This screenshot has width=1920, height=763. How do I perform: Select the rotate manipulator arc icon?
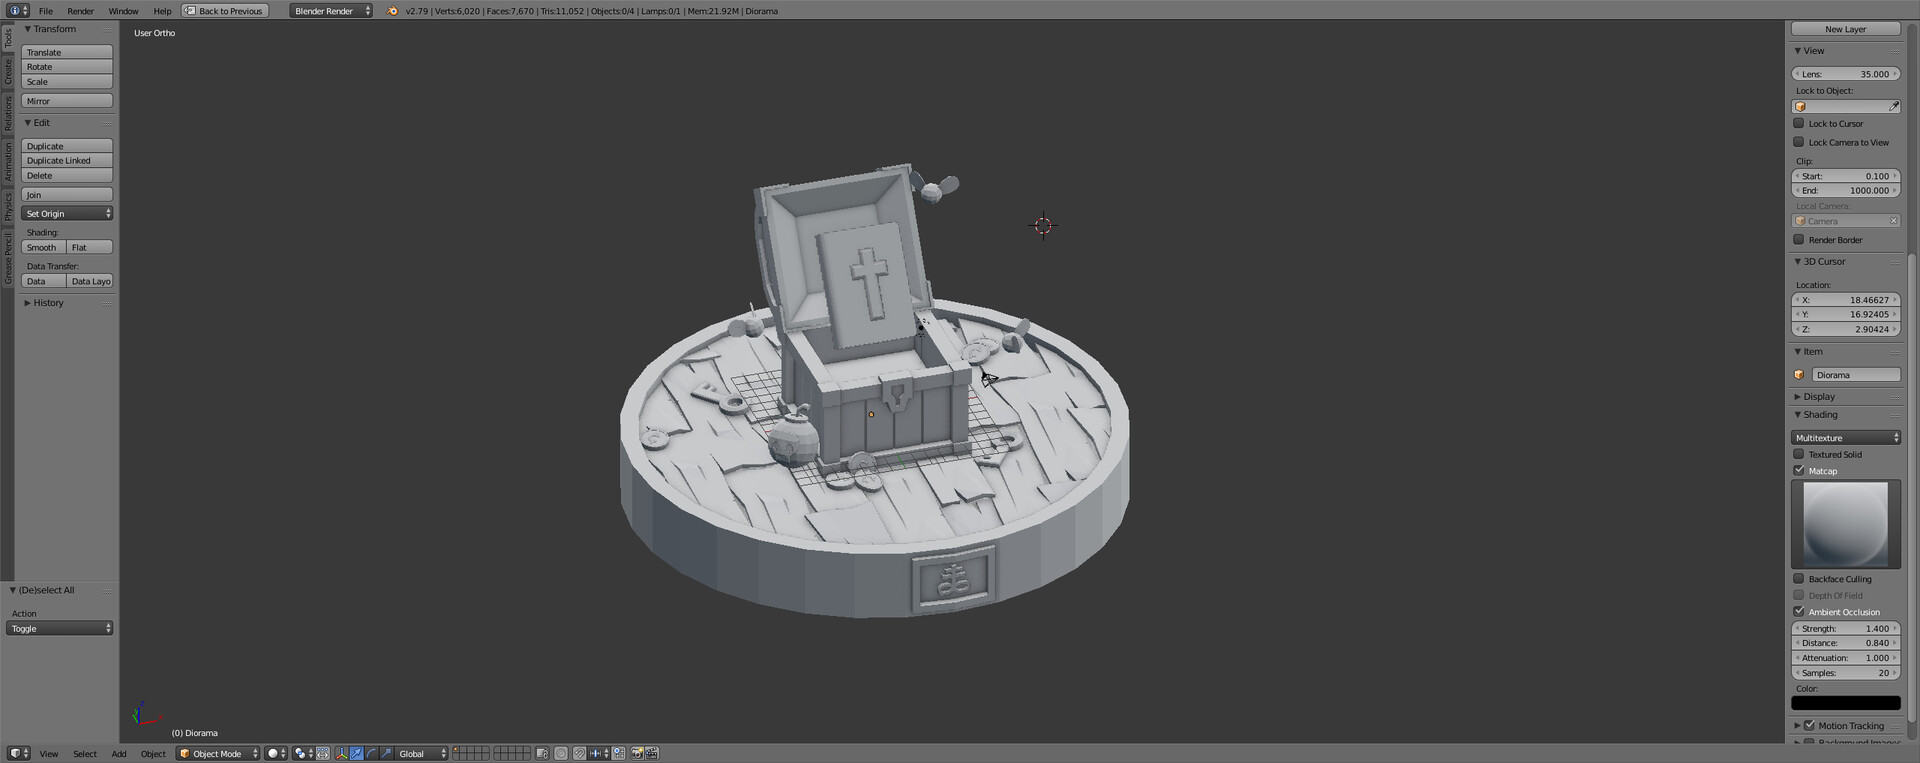point(371,753)
